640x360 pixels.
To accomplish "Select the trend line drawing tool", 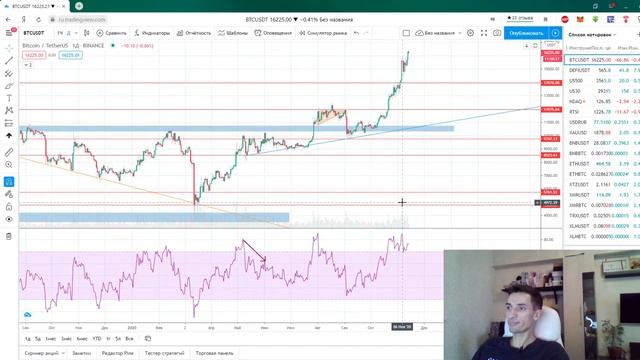I will 9,61.
